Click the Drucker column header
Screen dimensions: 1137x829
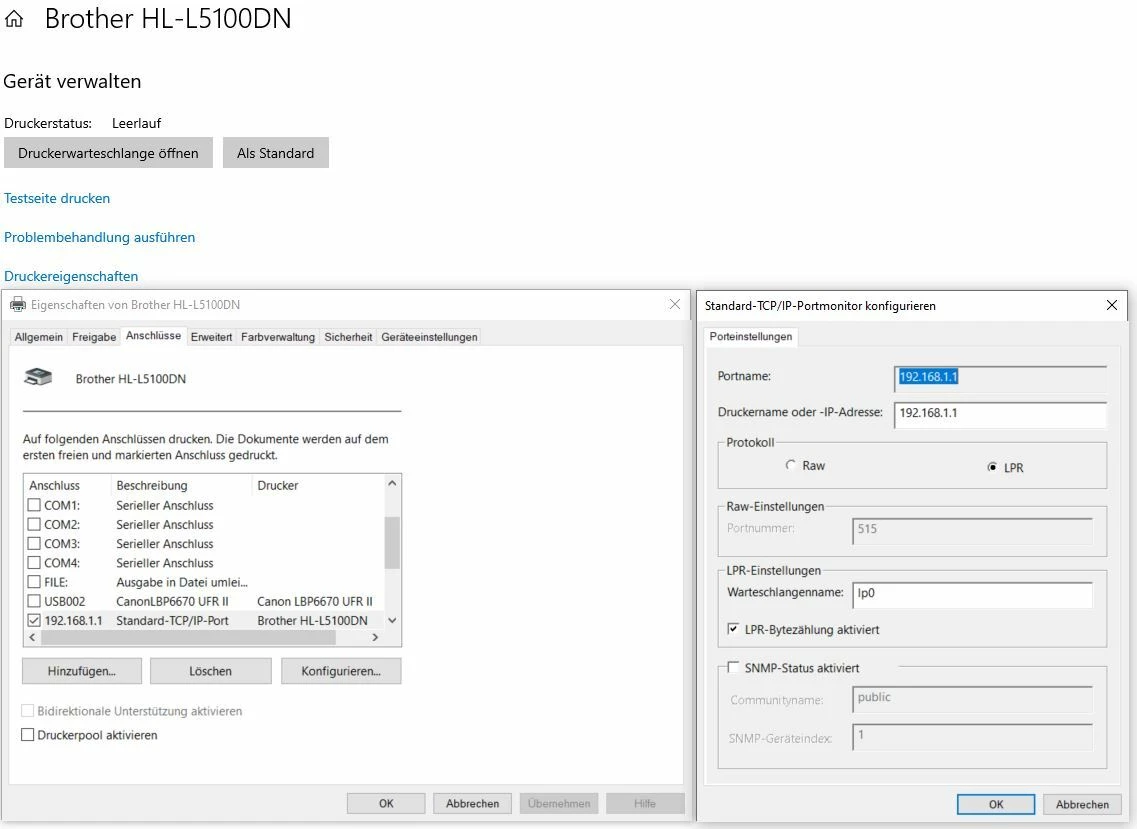[x=318, y=485]
